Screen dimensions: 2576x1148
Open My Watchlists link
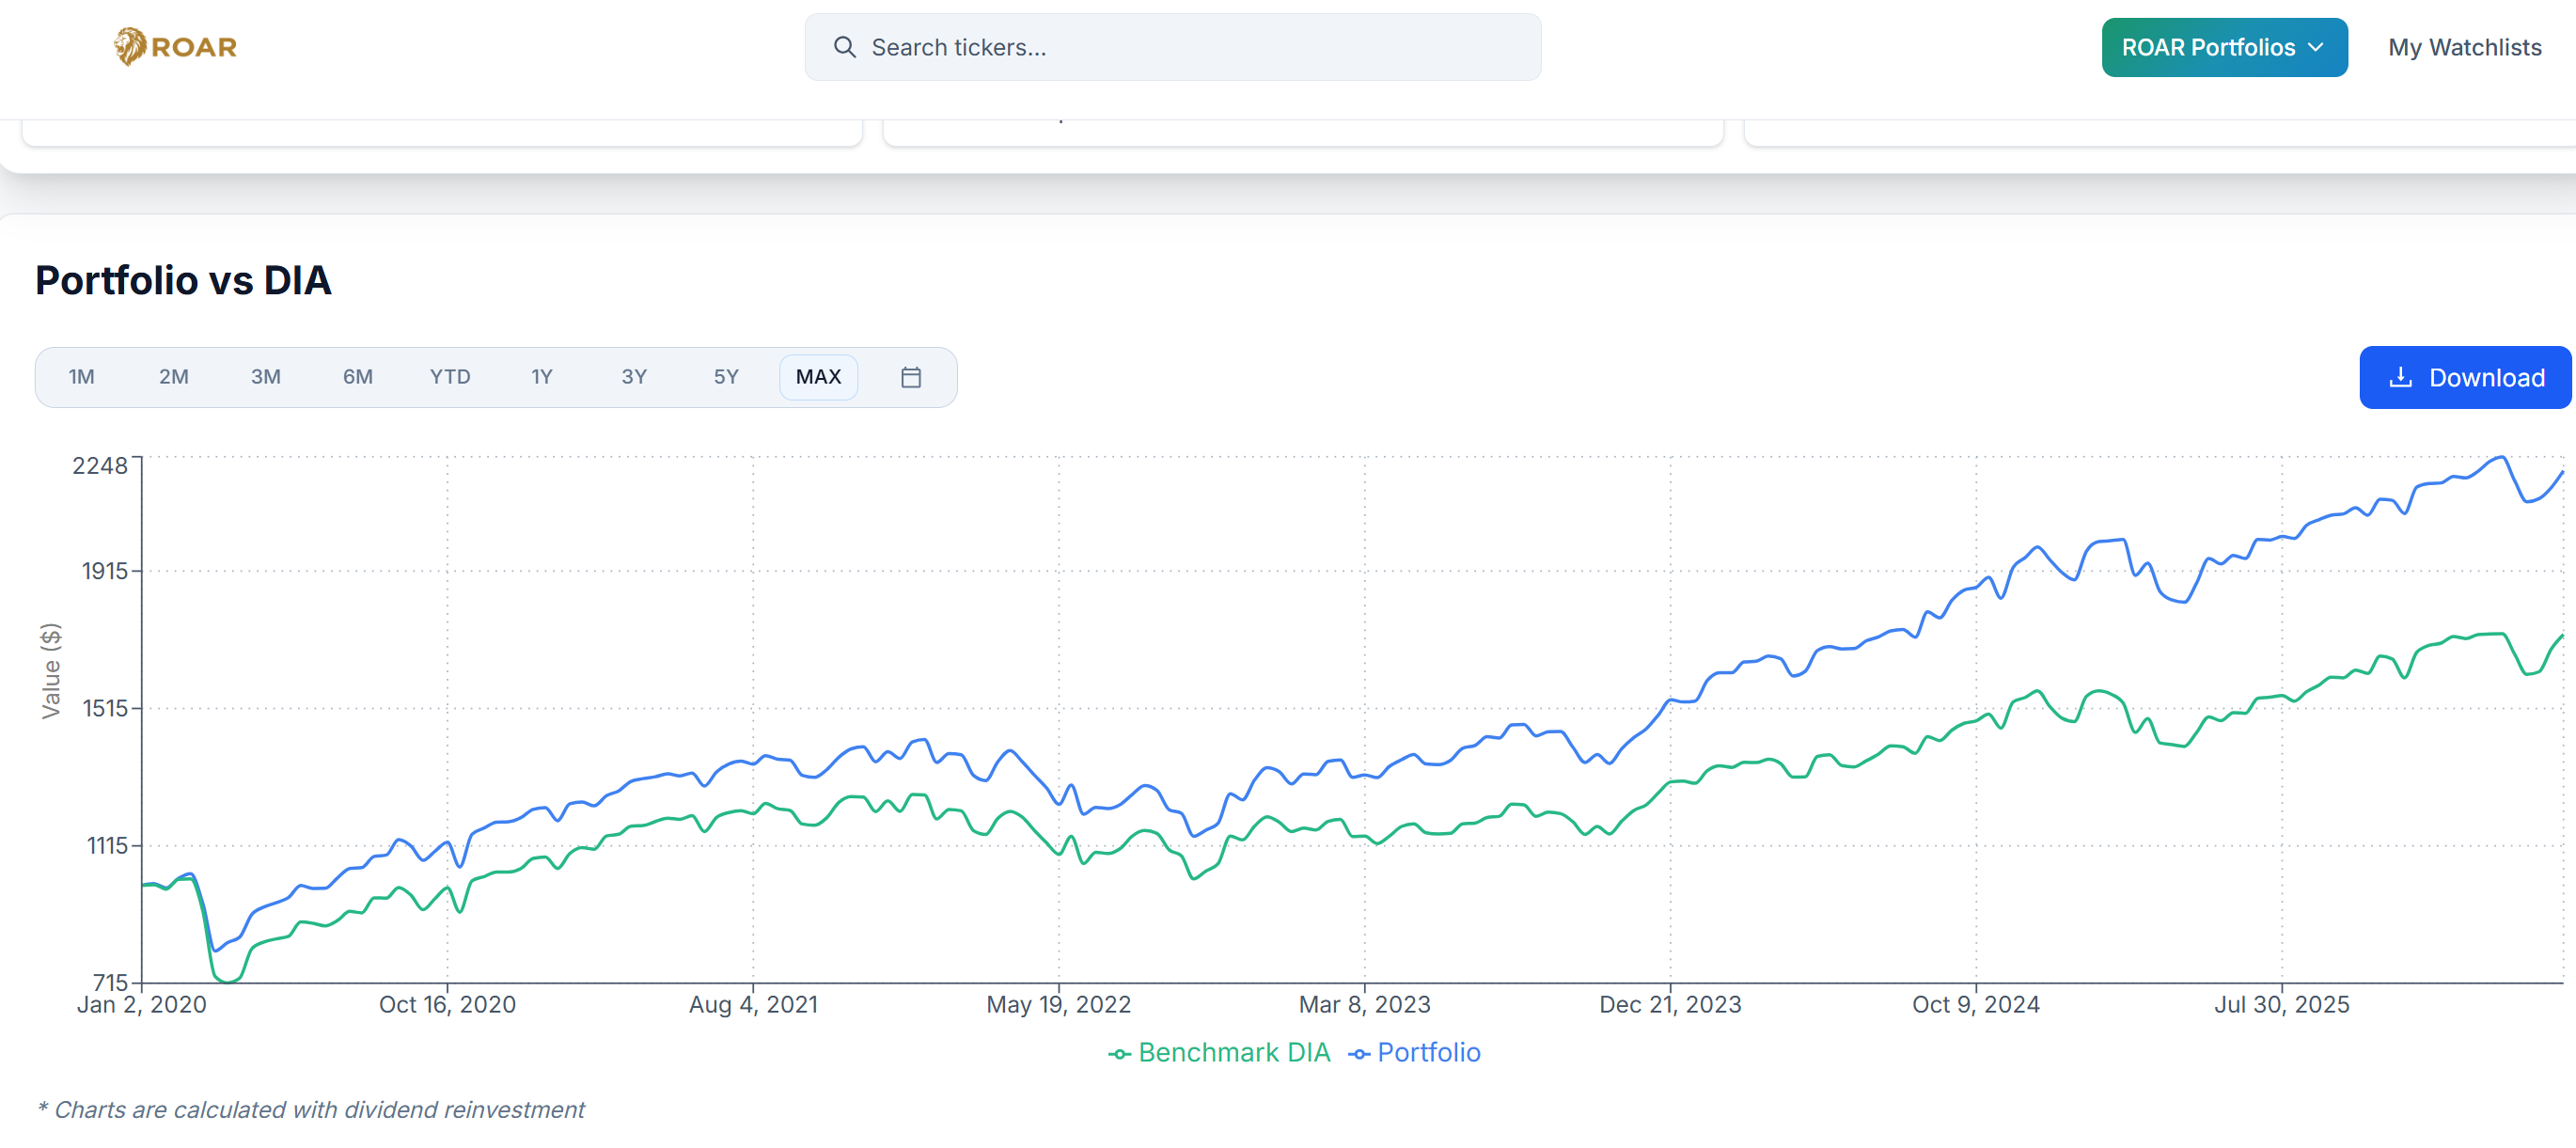point(2464,47)
